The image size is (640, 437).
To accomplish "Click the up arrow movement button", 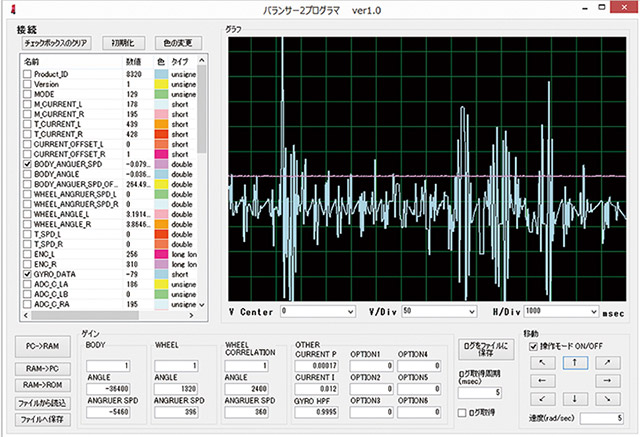I will tap(575, 362).
